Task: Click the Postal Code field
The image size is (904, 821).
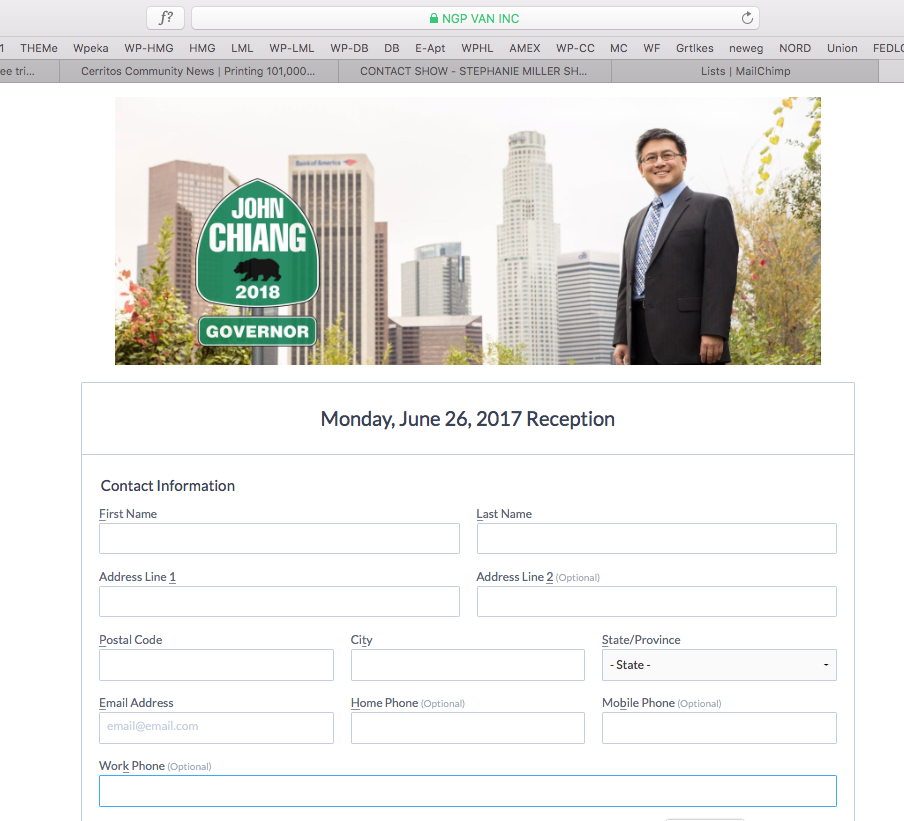Action: 216,665
